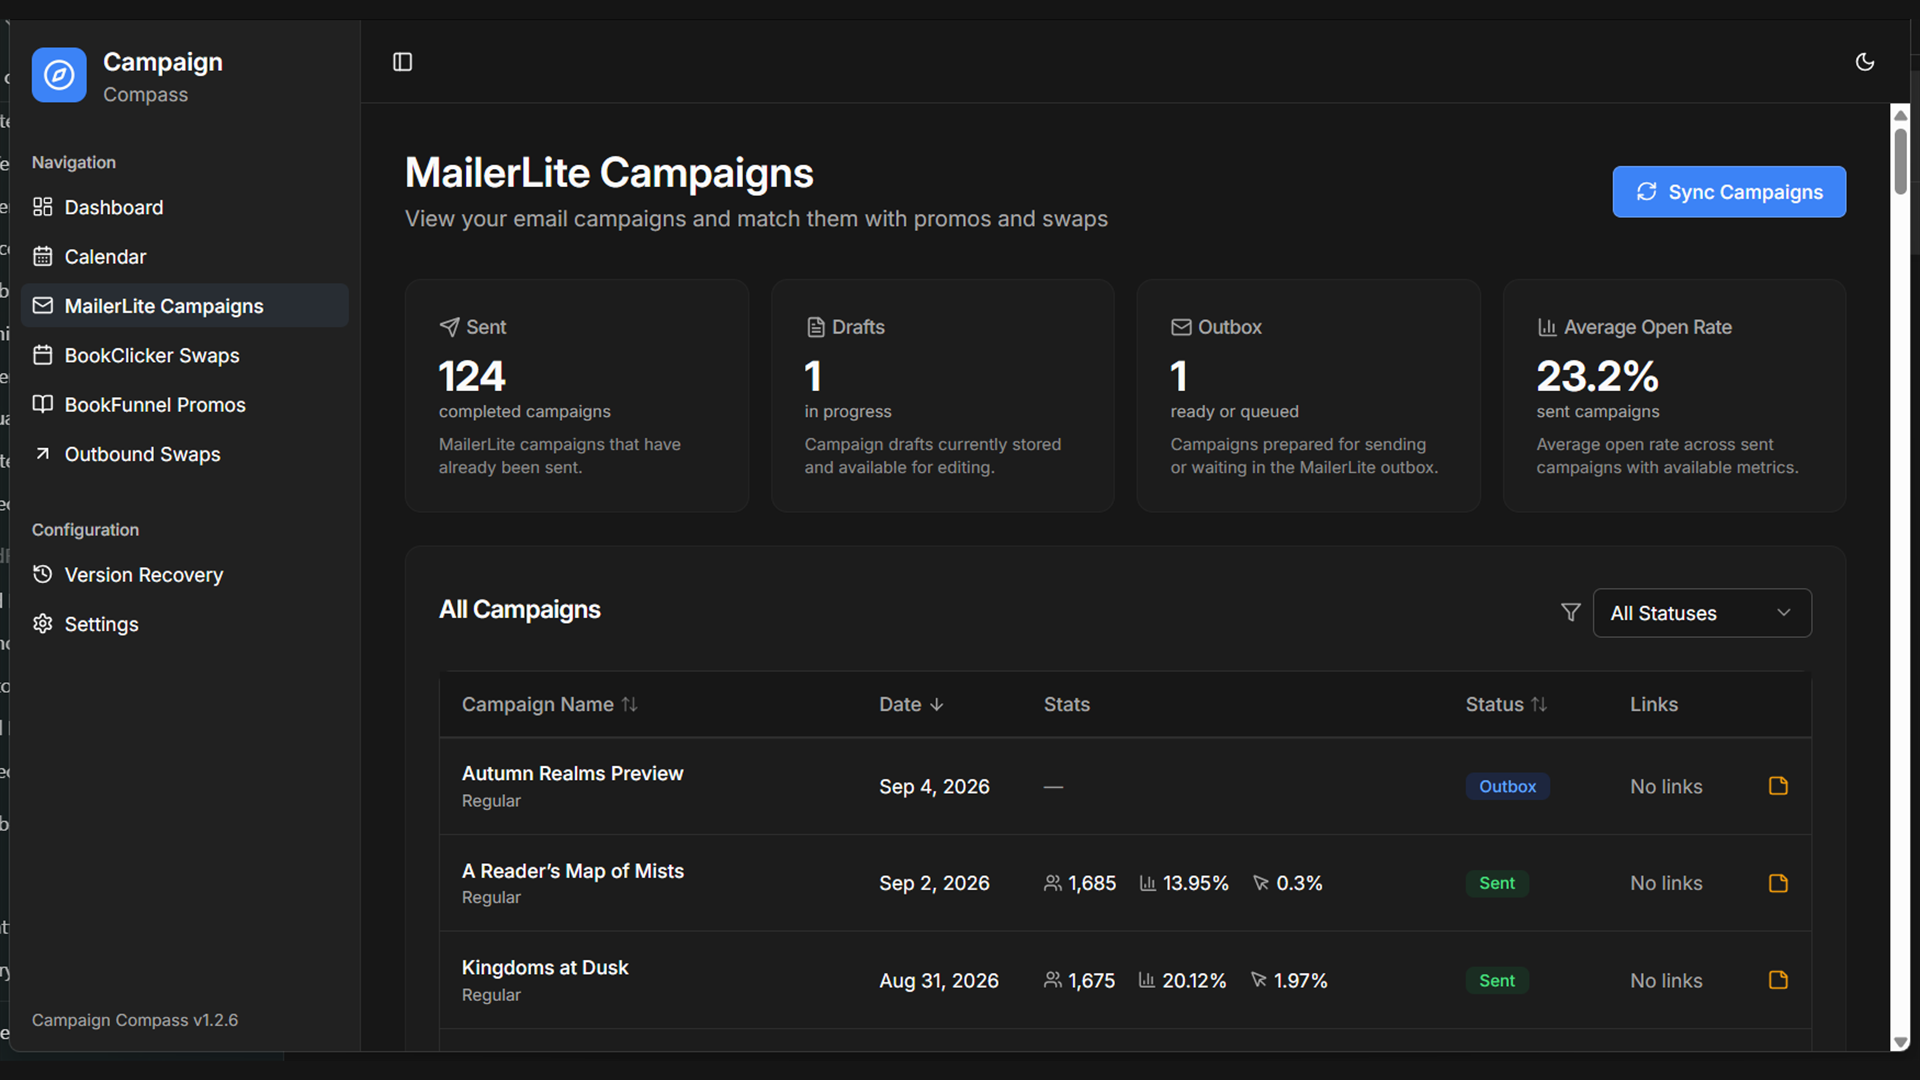Click the Campaign Compass logo icon
Image resolution: width=1920 pixels, height=1080 pixels.
pyautogui.click(x=59, y=75)
